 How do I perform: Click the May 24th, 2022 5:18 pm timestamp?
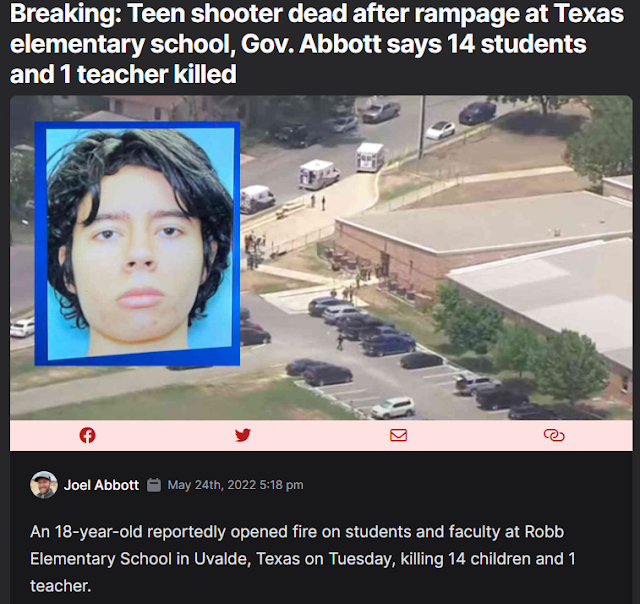coord(236,485)
